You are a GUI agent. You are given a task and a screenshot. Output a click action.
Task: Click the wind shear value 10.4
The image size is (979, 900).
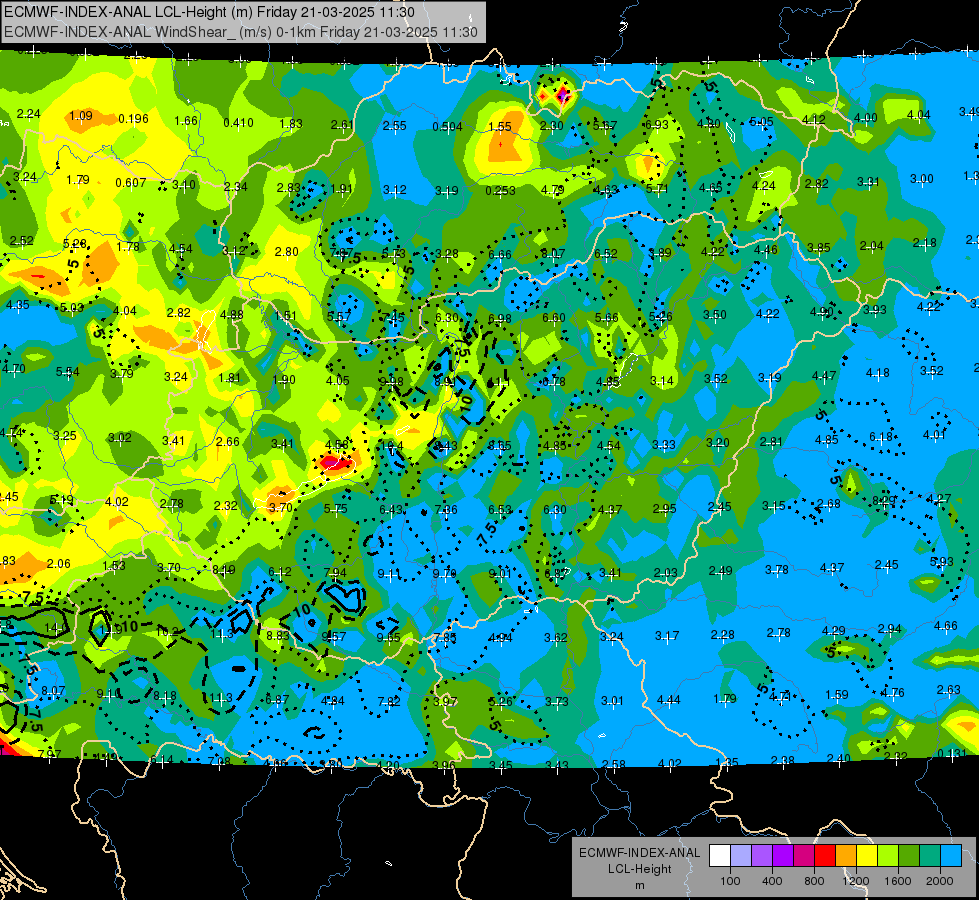click(393, 446)
